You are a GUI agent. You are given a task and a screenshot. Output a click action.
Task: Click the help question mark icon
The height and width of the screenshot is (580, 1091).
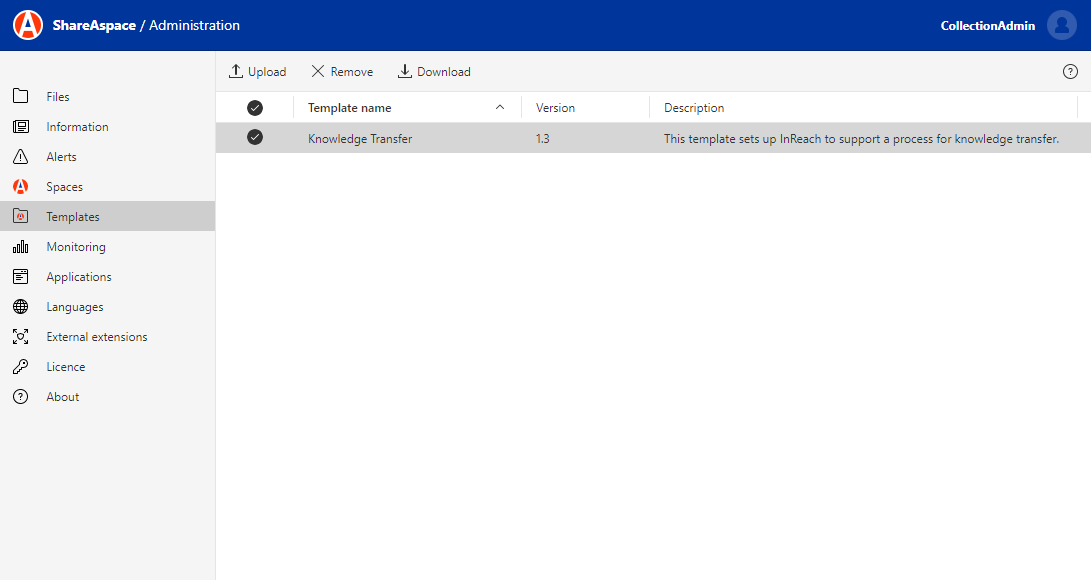[1070, 71]
